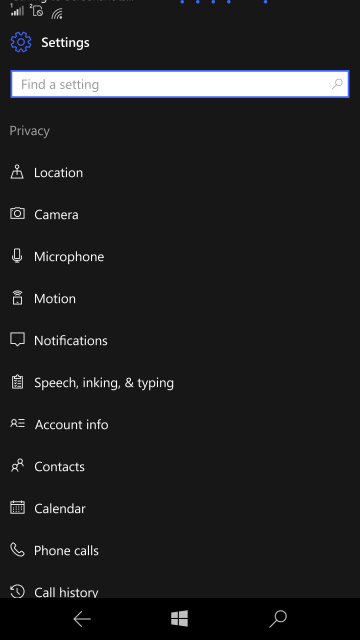Open Phone calls privacy settings
The image size is (360, 640).
coord(180,551)
